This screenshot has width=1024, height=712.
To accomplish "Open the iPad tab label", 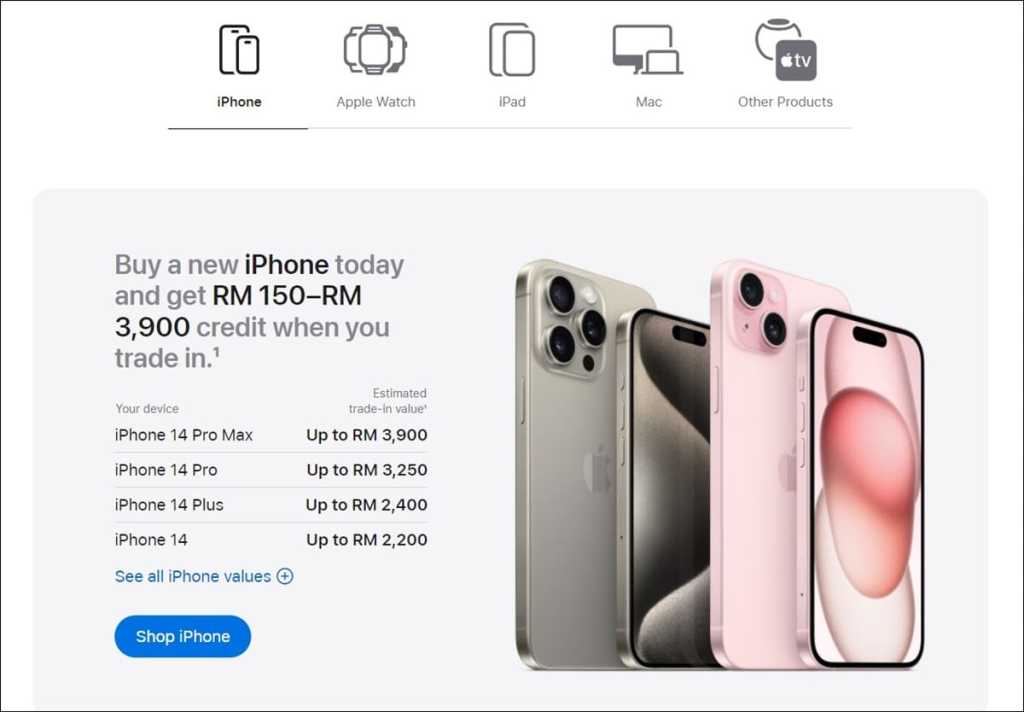I will (512, 102).
